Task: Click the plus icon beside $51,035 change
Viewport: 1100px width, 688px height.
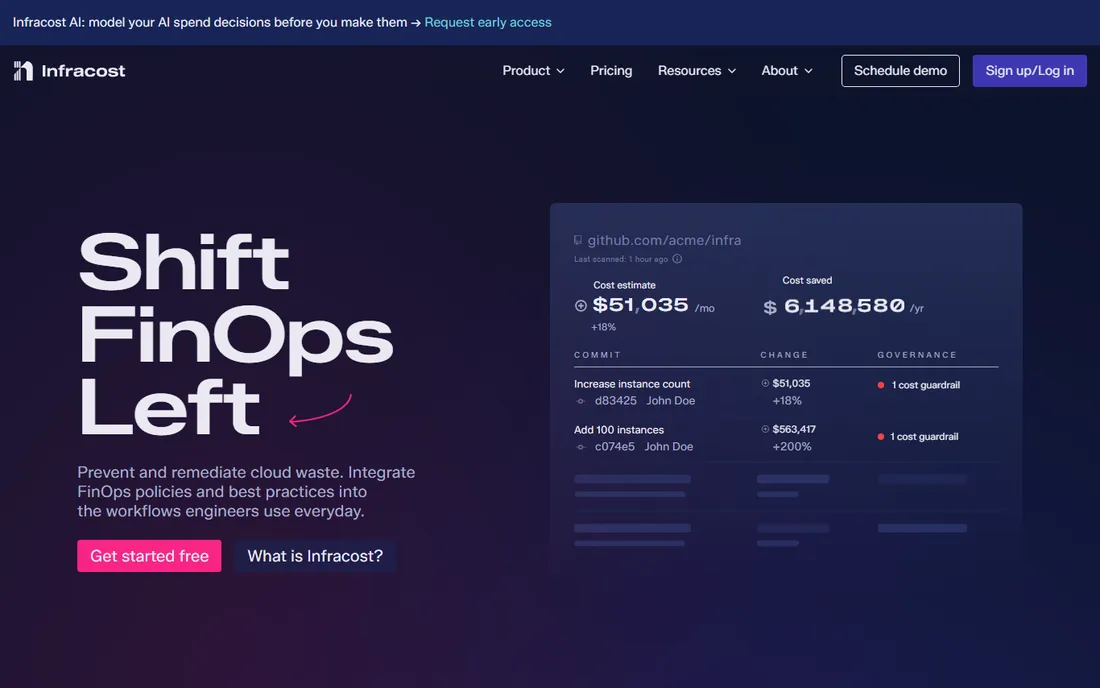Action: coord(765,383)
